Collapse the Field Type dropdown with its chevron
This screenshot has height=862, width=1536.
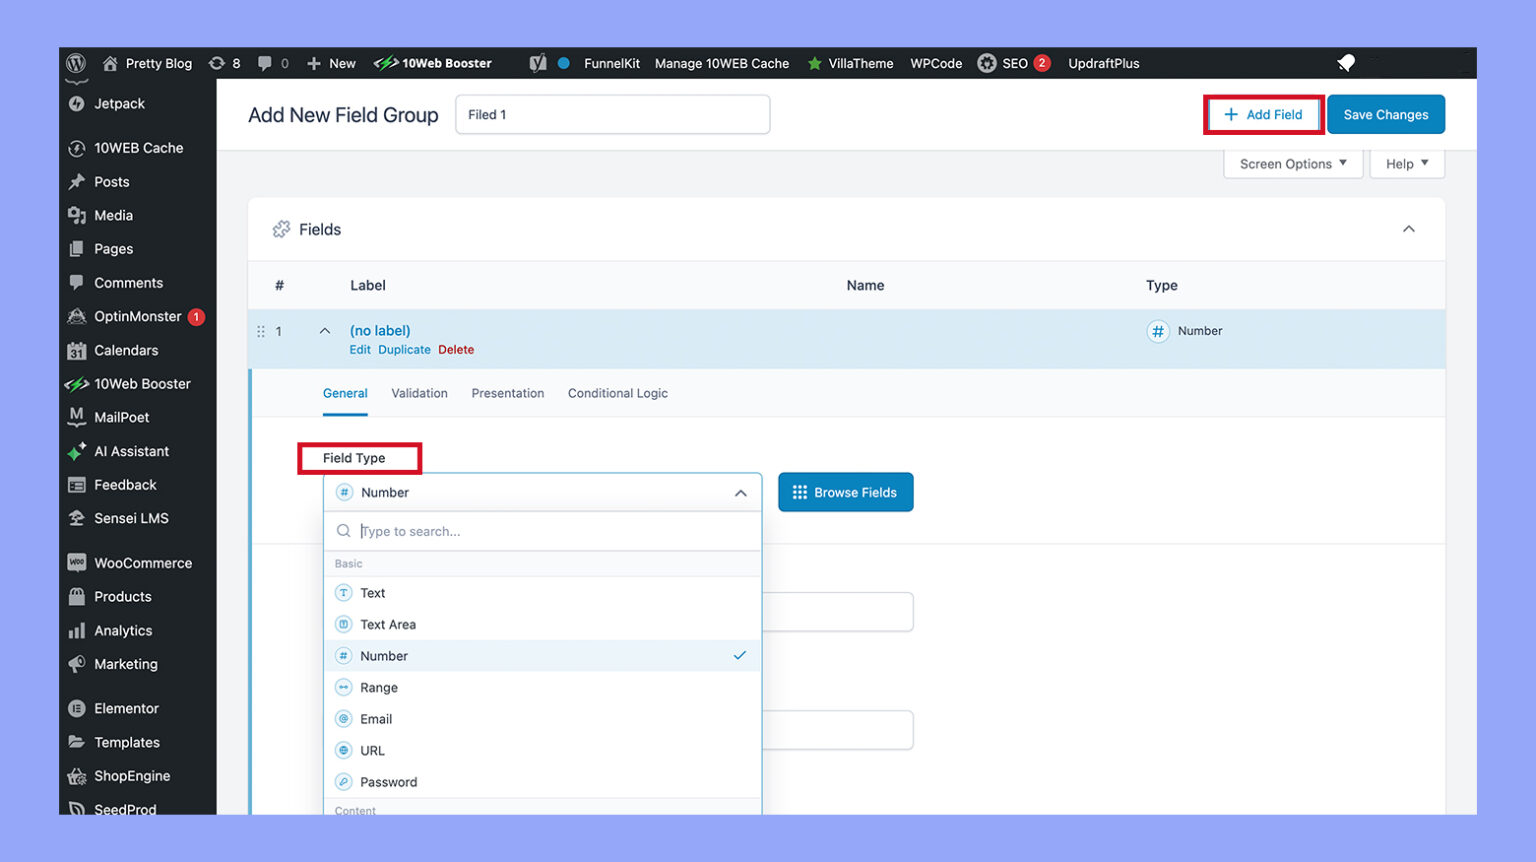tap(741, 492)
